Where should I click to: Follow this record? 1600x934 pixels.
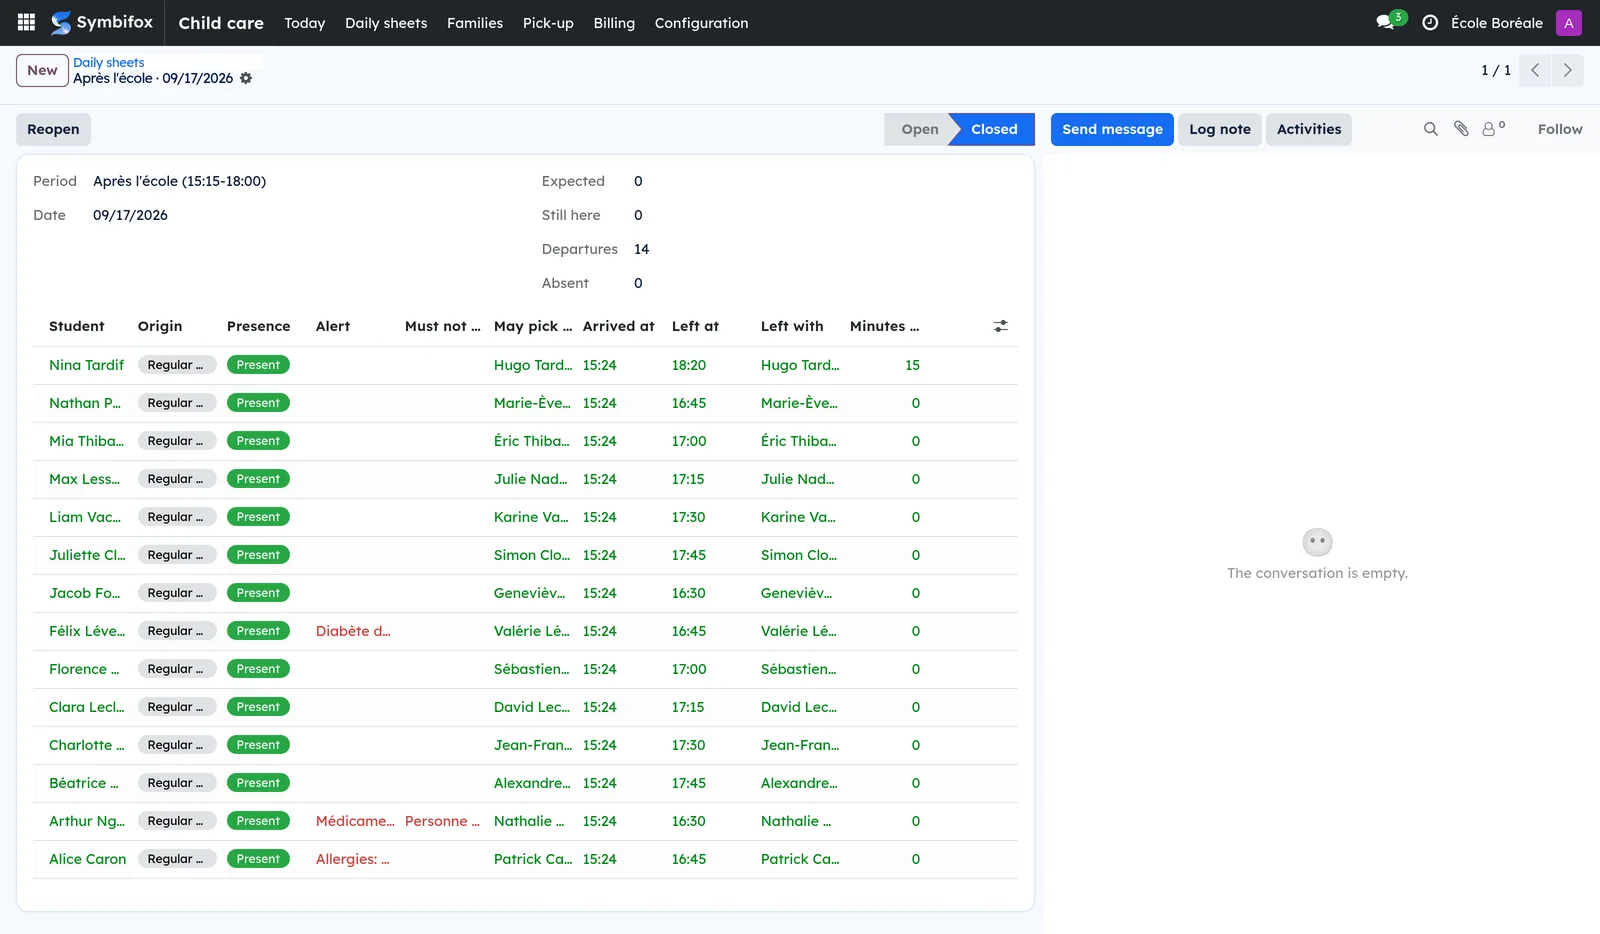coord(1559,129)
